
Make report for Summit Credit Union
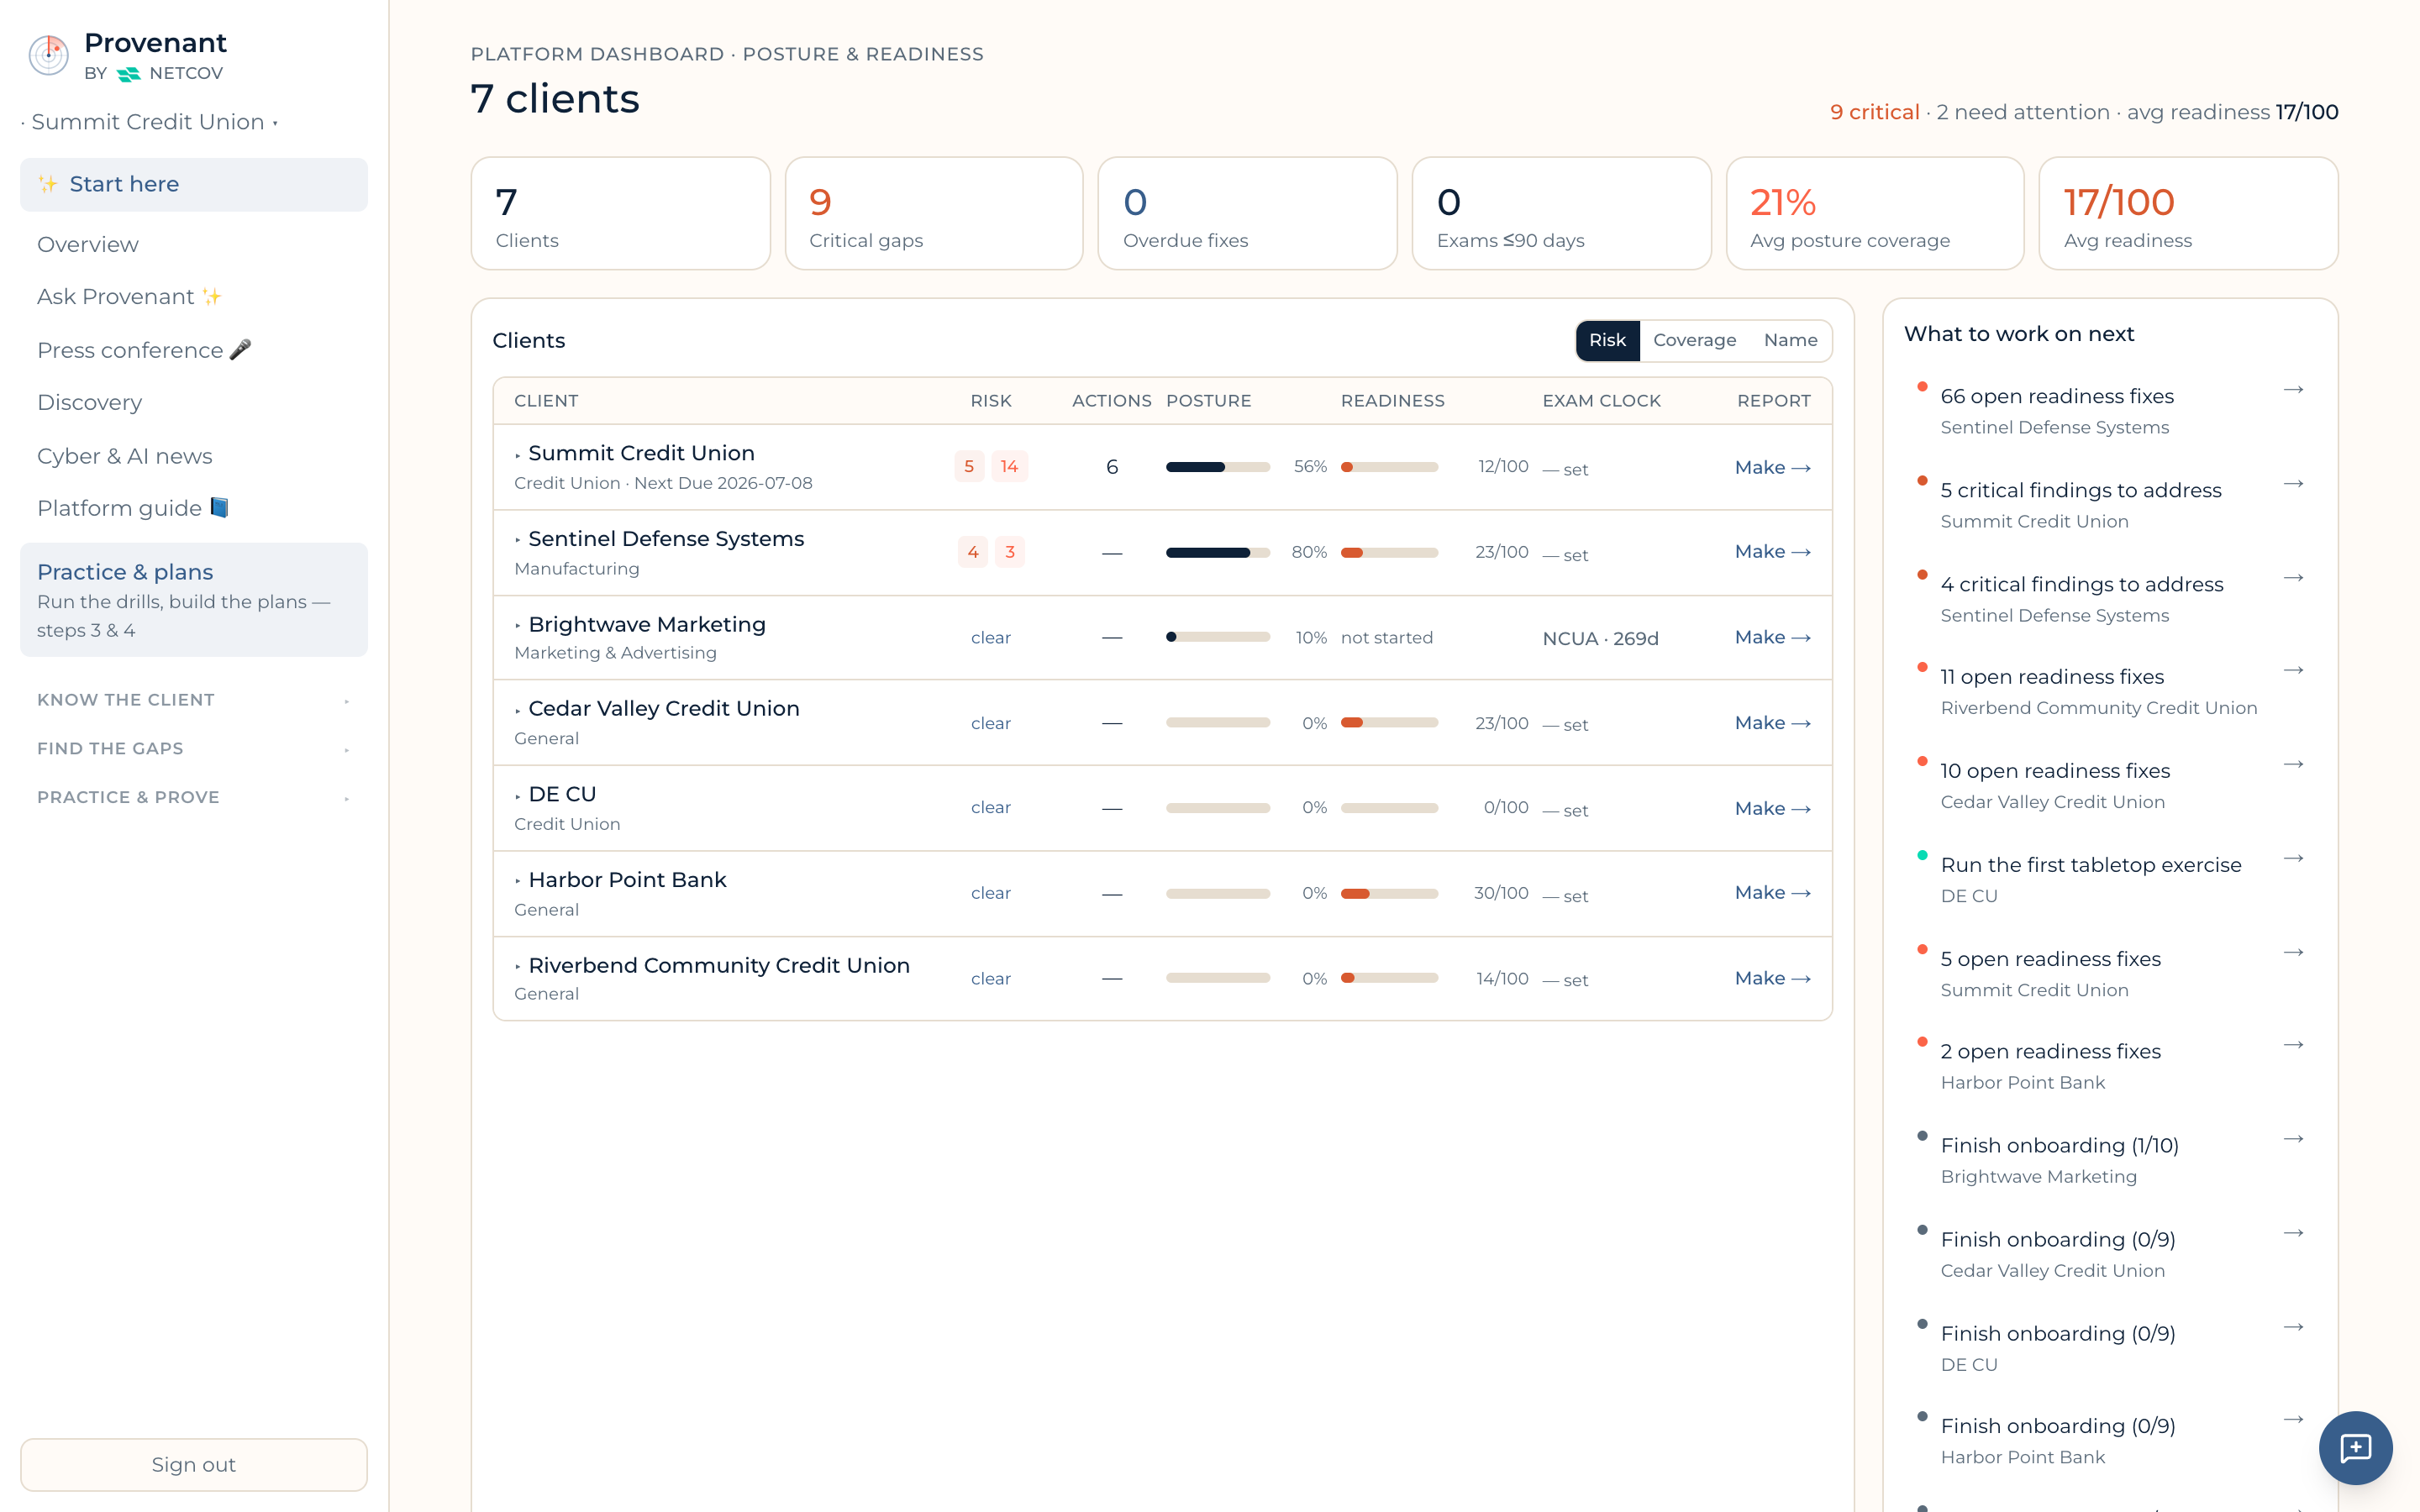(x=1772, y=467)
